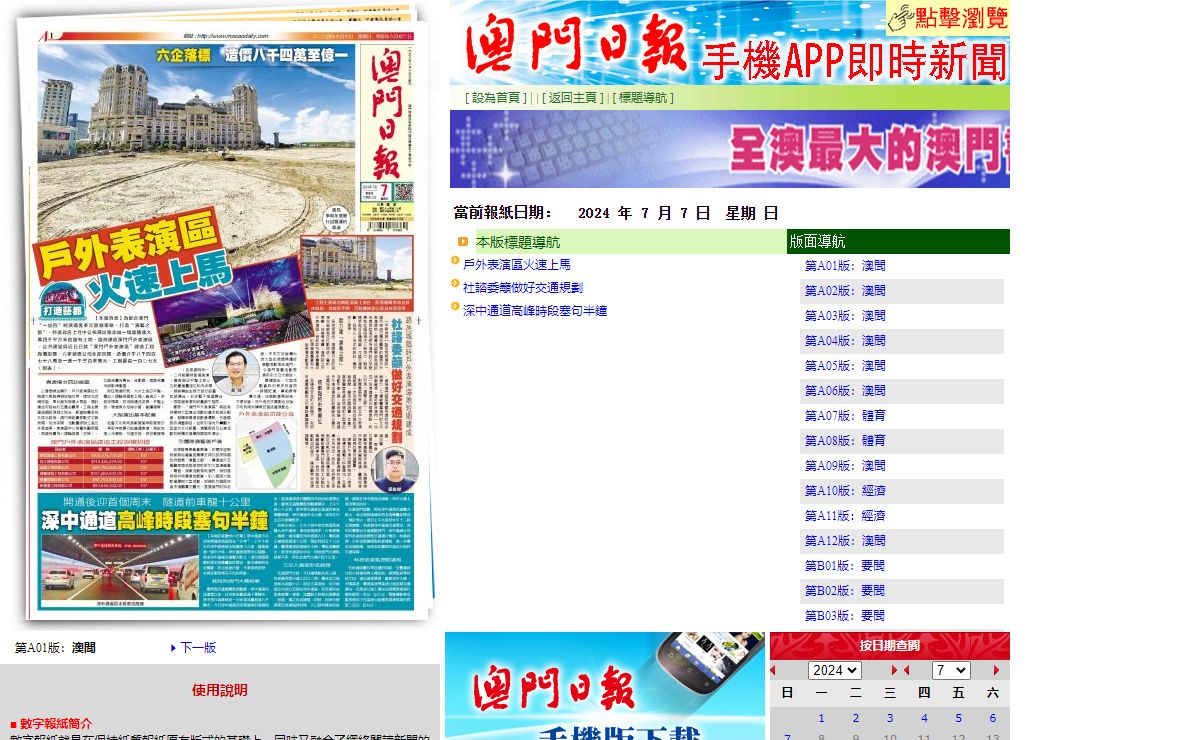
Task: Click the 使用說明 heading
Action: (220, 690)
